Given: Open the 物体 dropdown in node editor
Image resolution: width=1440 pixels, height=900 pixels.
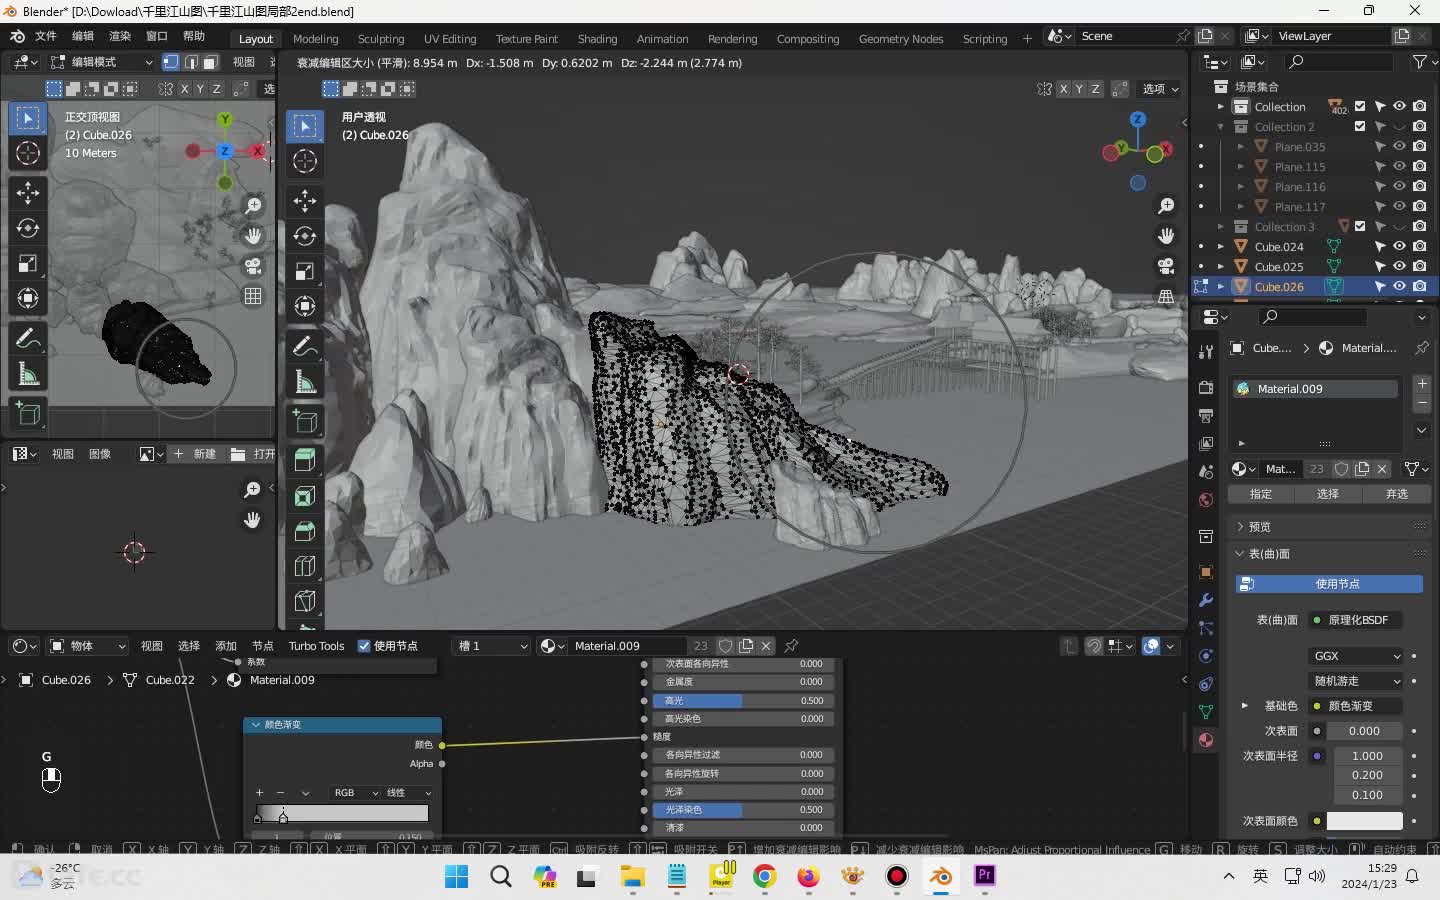Looking at the screenshot, I should pyautogui.click(x=88, y=646).
